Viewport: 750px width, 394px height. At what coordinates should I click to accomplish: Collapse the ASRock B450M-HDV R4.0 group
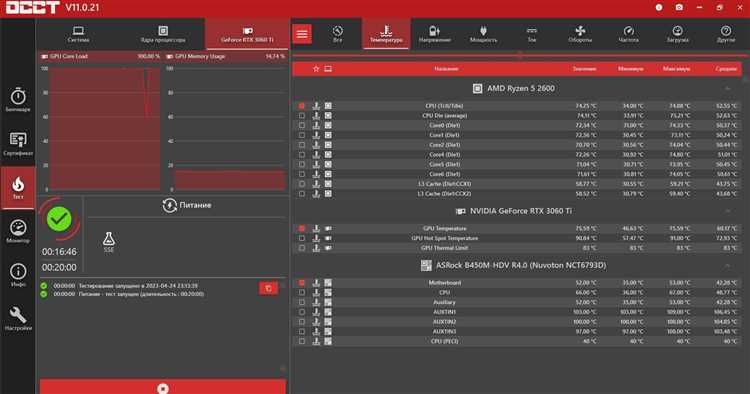tap(727, 265)
